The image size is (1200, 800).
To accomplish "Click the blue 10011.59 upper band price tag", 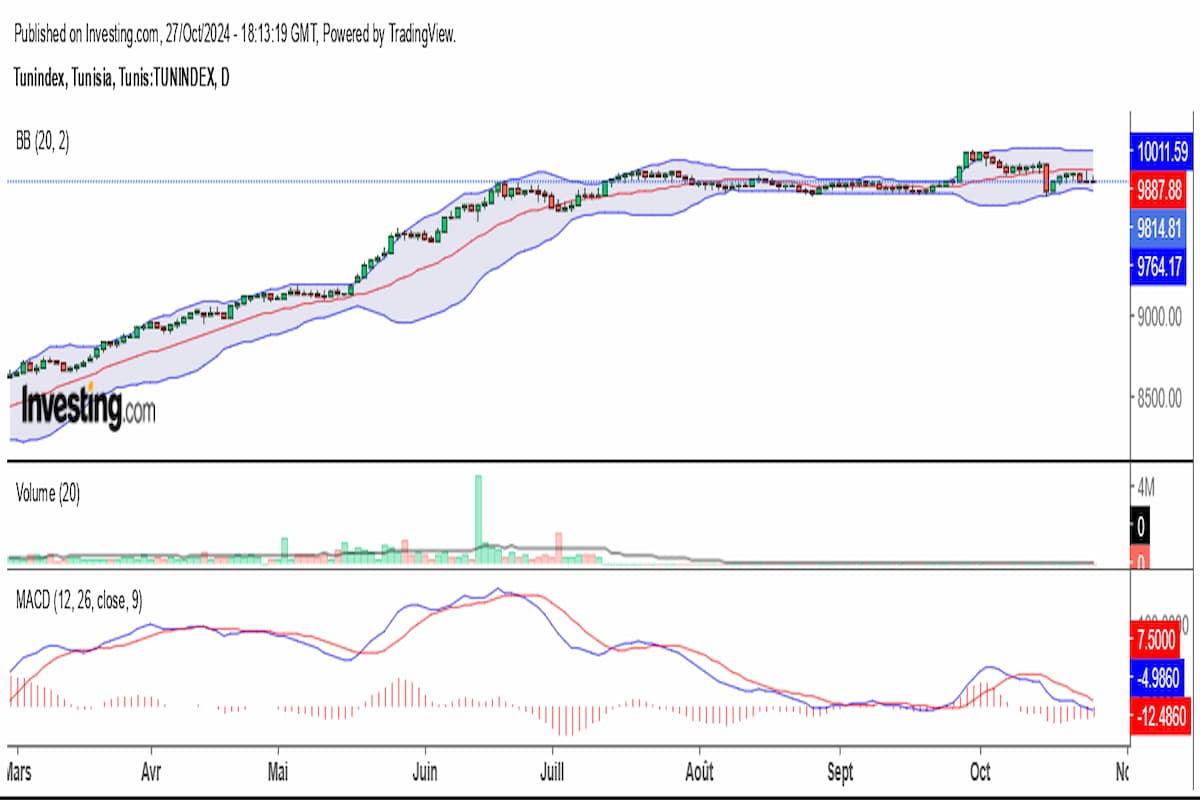I will click(x=1161, y=152).
